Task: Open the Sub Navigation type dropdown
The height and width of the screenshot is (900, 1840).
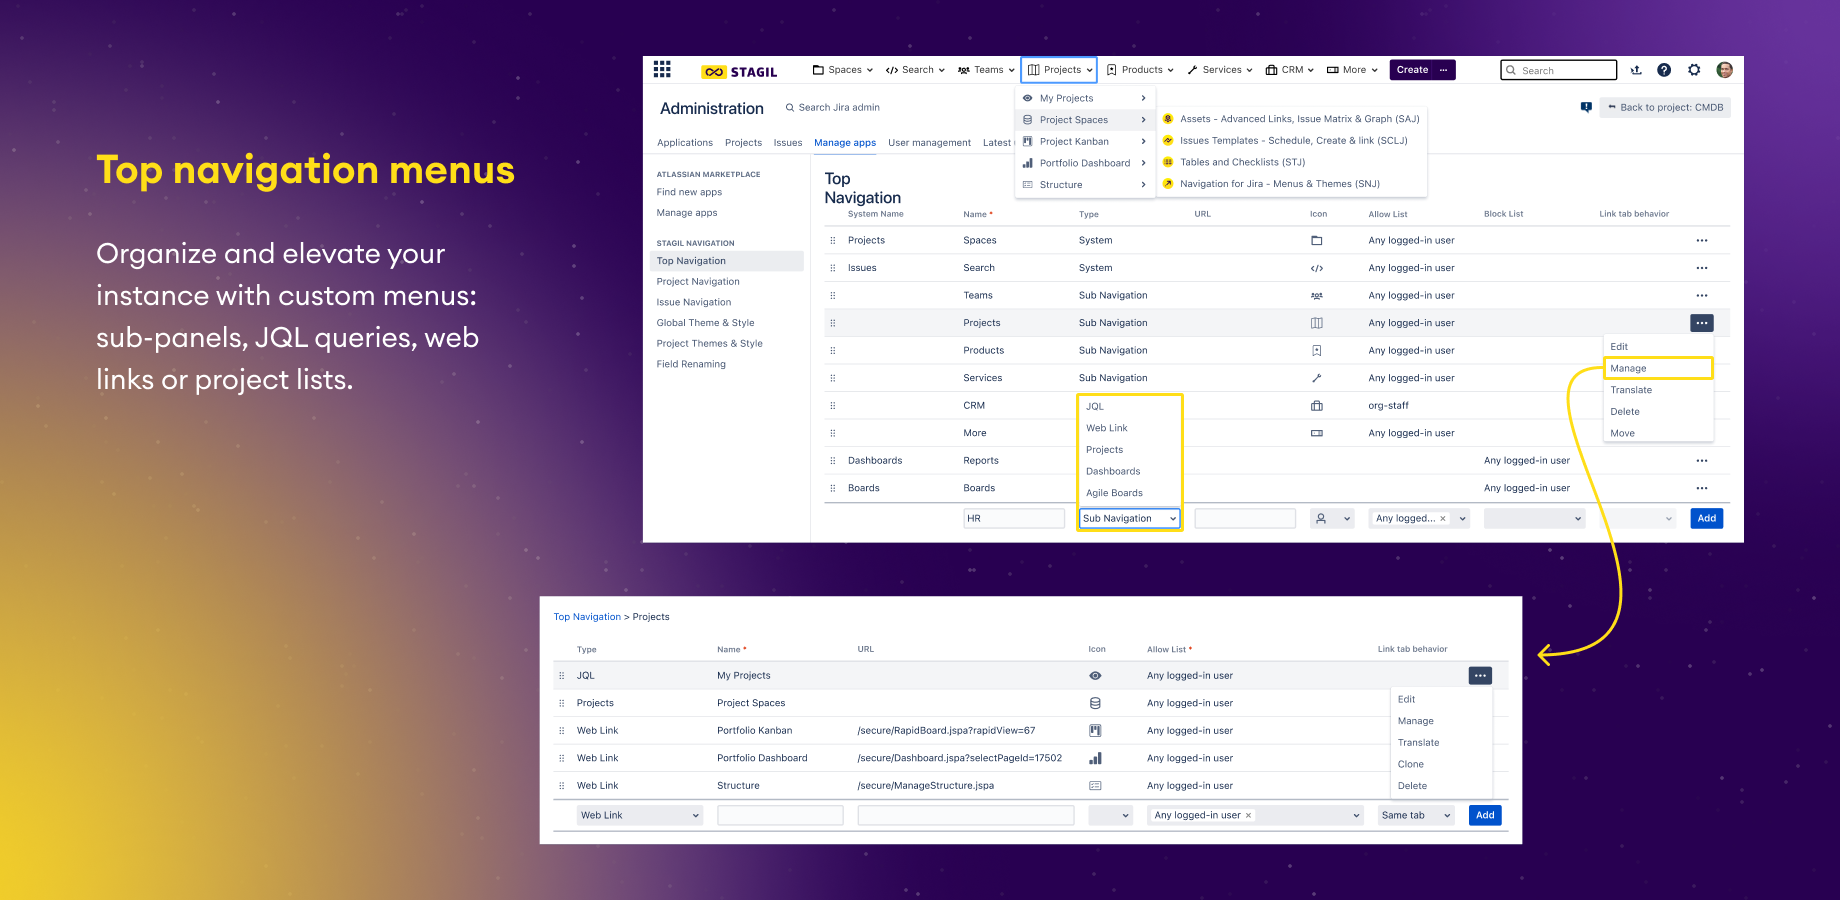Action: [x=1129, y=519]
